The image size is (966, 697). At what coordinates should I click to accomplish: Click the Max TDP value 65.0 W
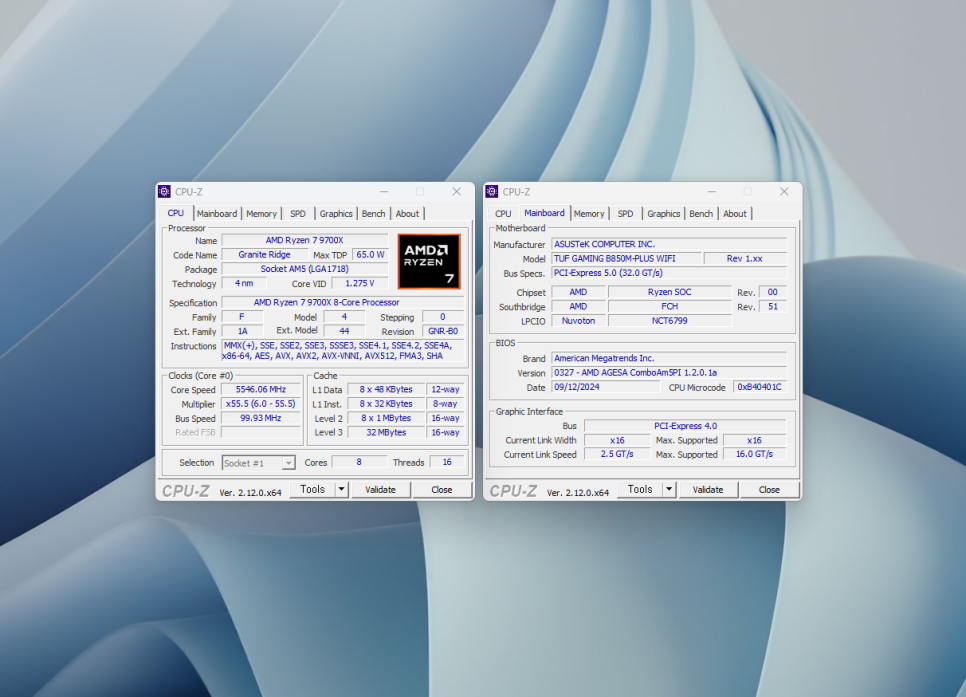[x=370, y=255]
